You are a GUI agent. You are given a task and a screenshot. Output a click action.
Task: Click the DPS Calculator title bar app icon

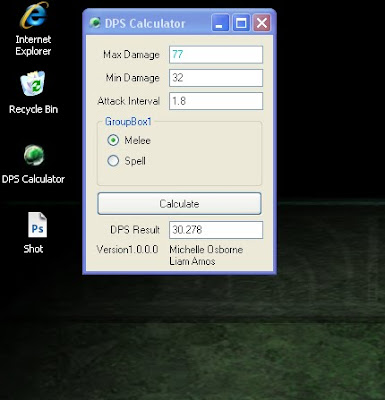(x=95, y=23)
